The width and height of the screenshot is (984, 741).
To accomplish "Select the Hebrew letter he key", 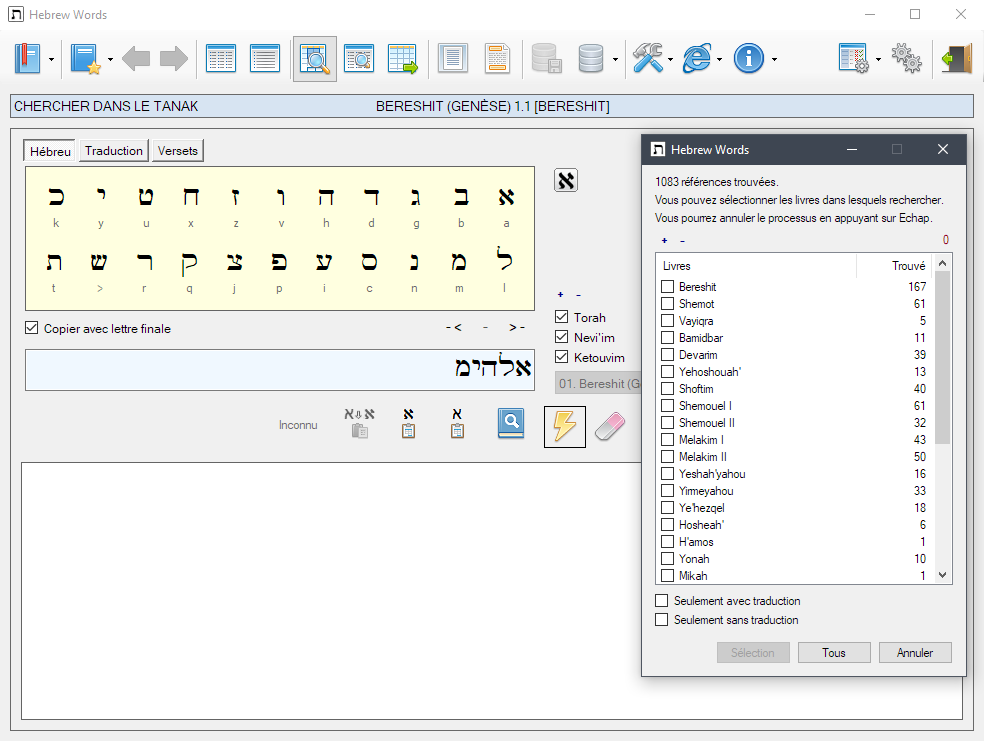I will (326, 197).
